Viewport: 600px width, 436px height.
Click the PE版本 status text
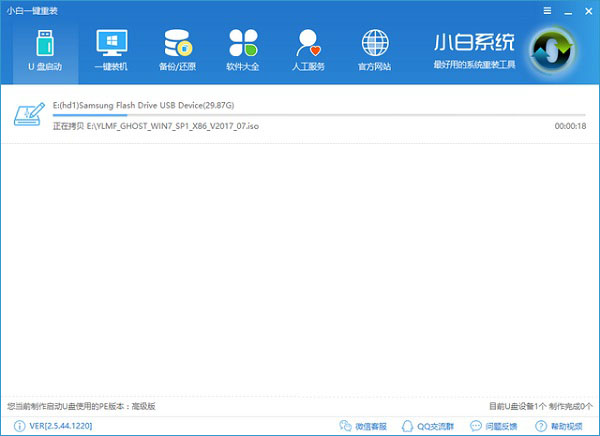(81, 406)
